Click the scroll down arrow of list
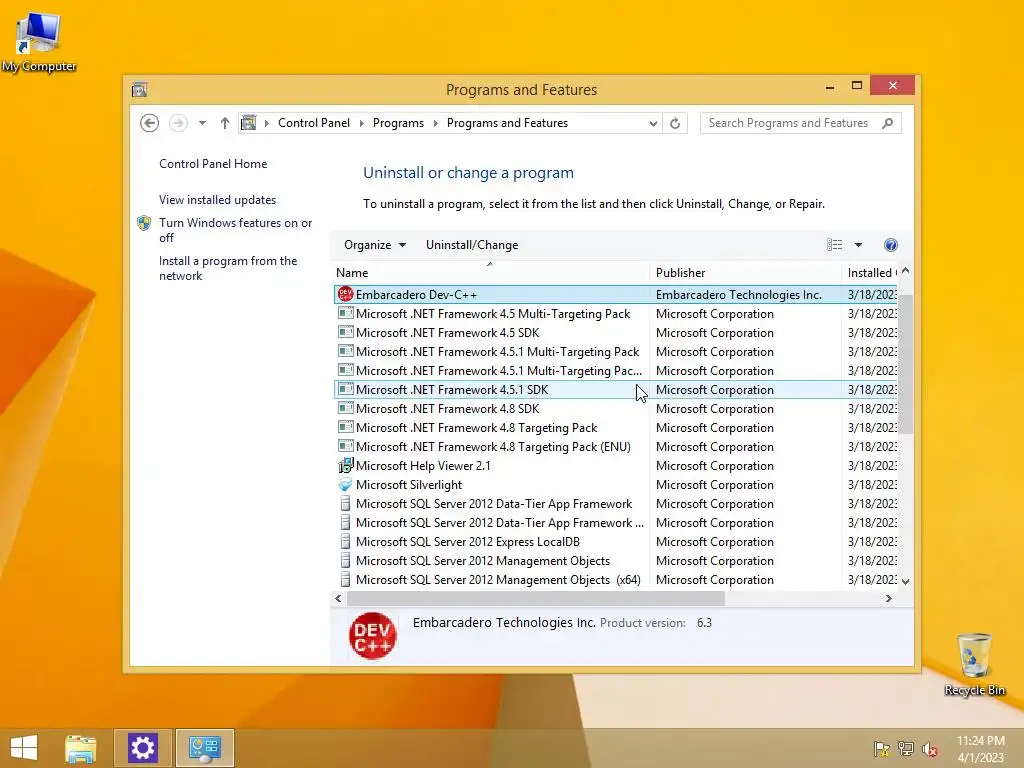The width and height of the screenshot is (1024, 768). 905,581
